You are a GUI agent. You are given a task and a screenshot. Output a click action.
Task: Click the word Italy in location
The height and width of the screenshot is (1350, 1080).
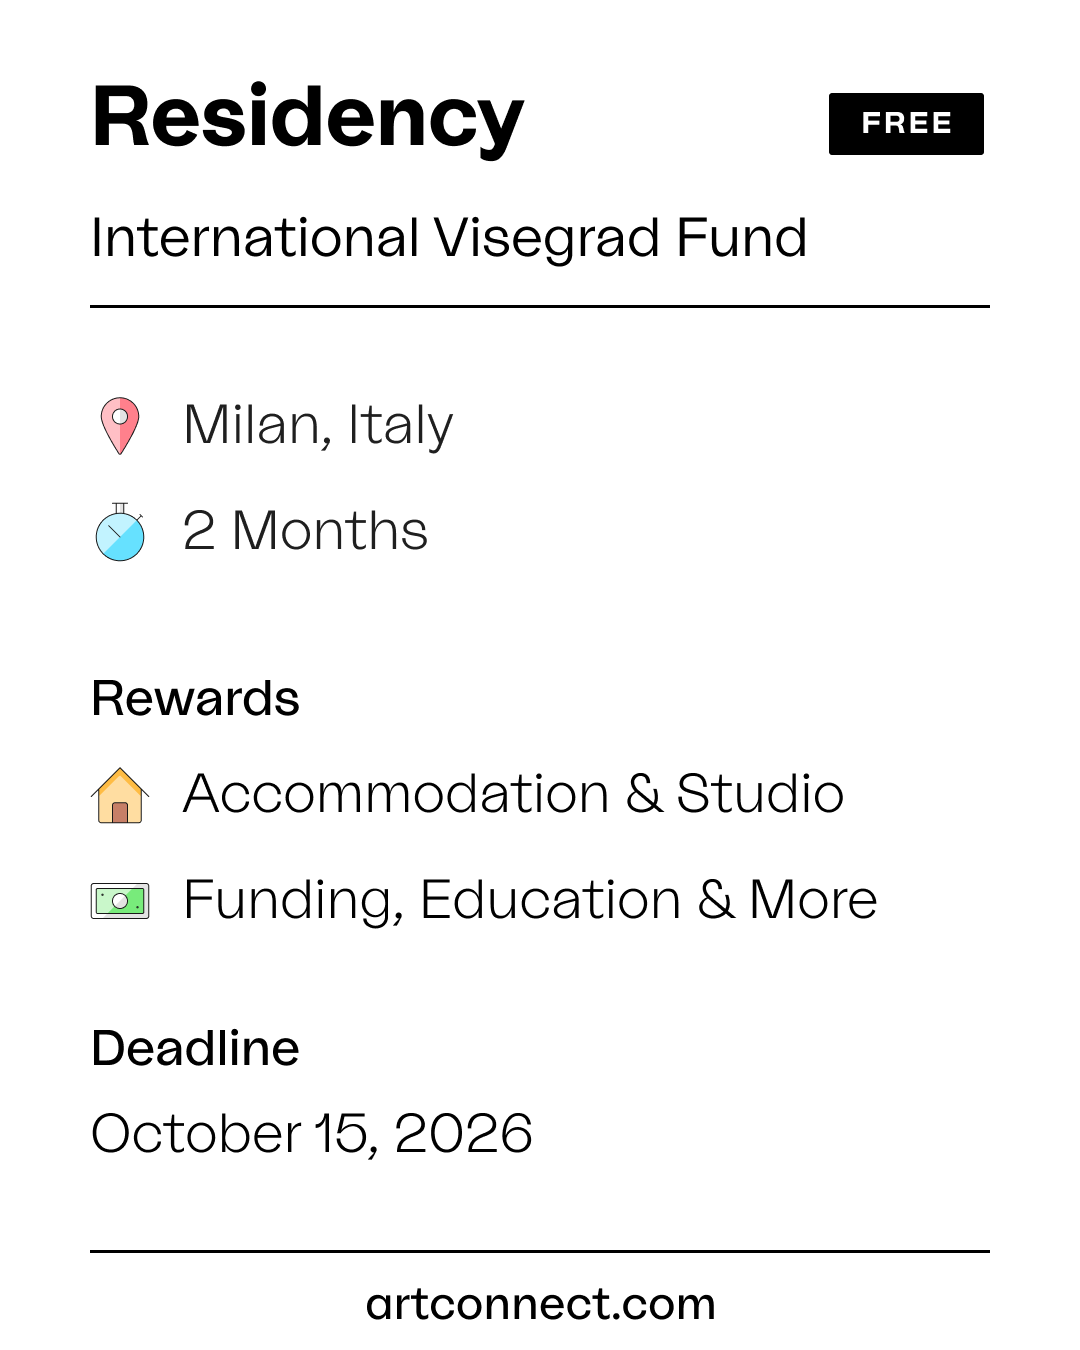pos(401,426)
